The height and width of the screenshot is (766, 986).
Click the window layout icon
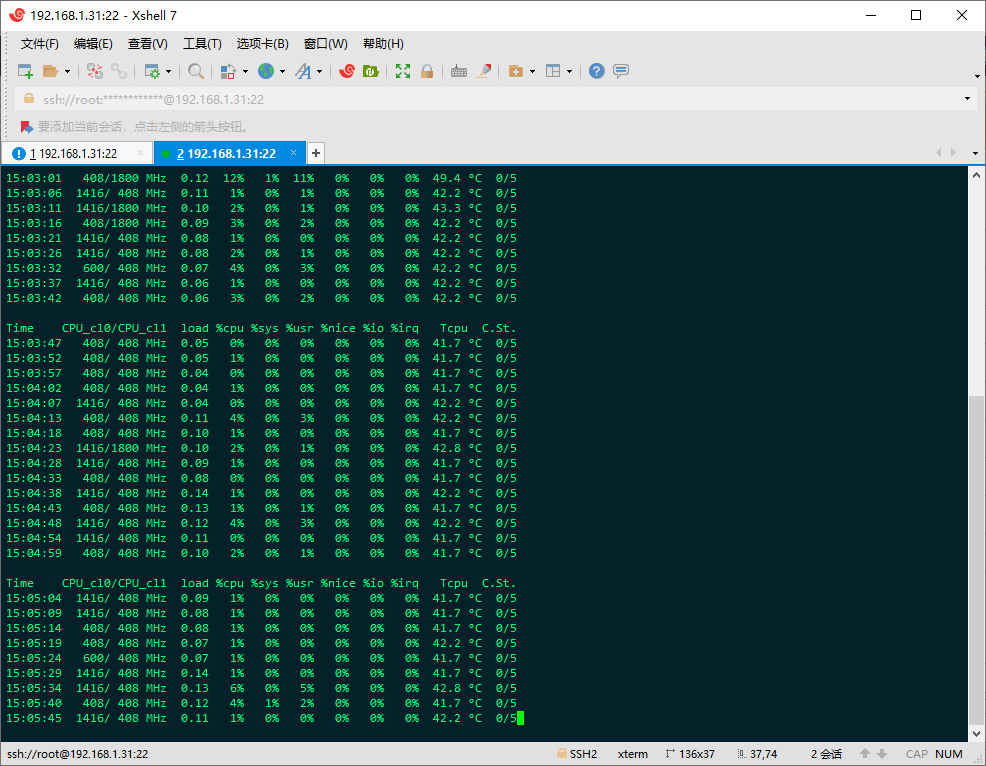click(x=553, y=71)
